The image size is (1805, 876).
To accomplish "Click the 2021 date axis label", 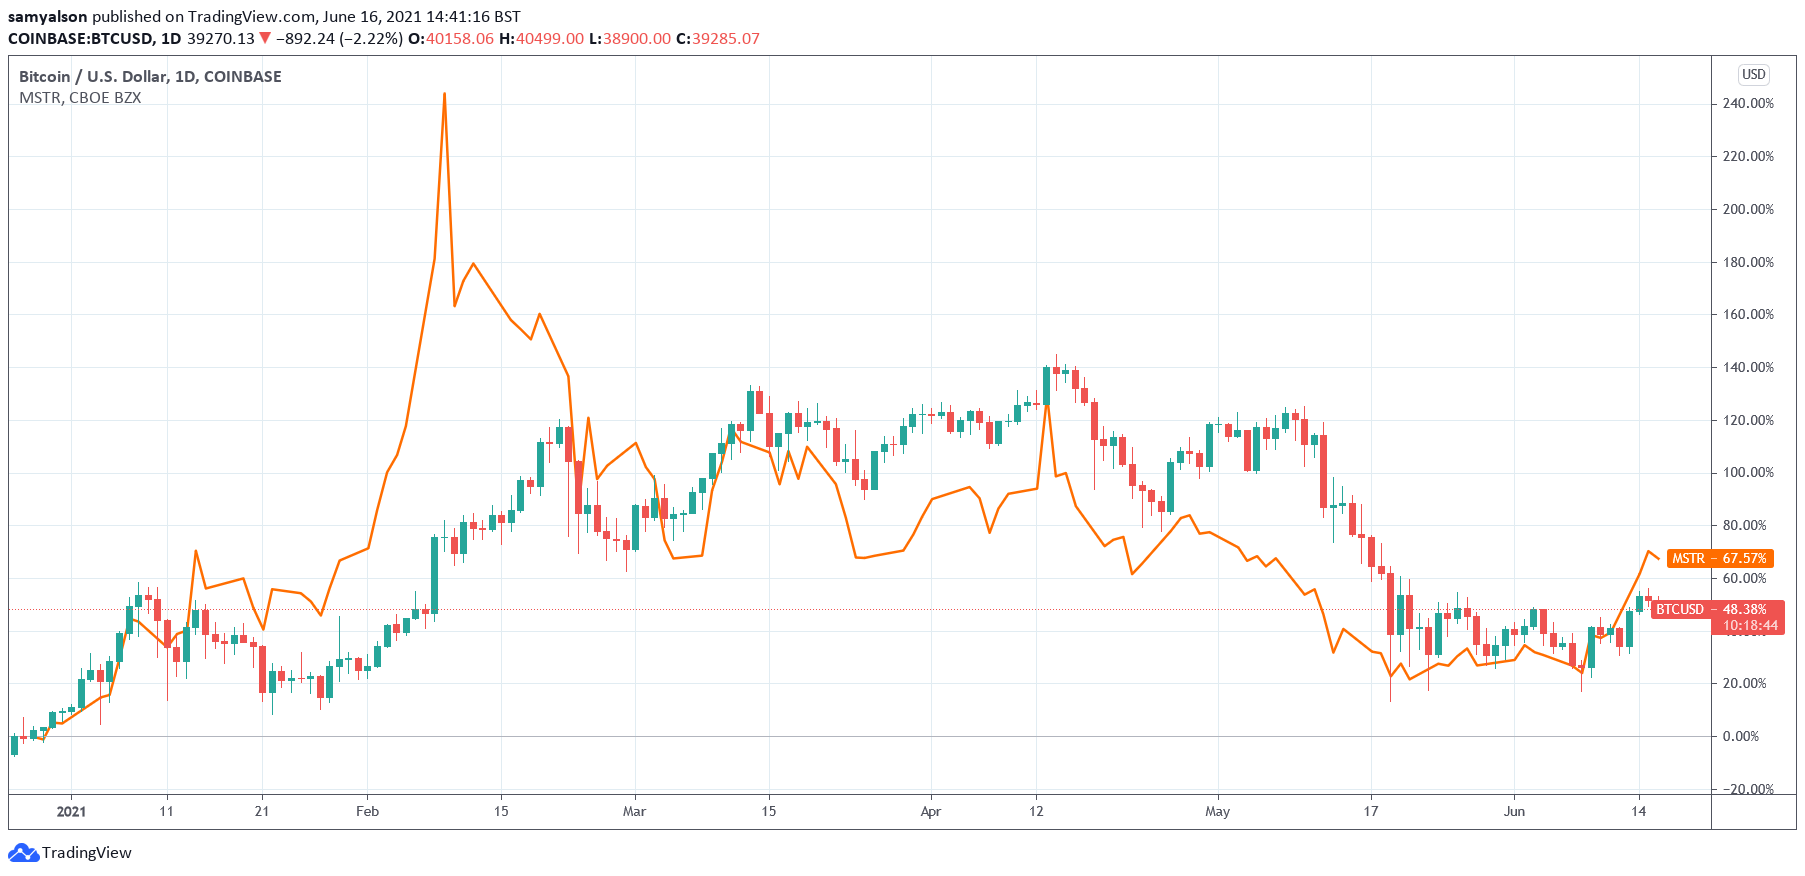I will 71,812.
